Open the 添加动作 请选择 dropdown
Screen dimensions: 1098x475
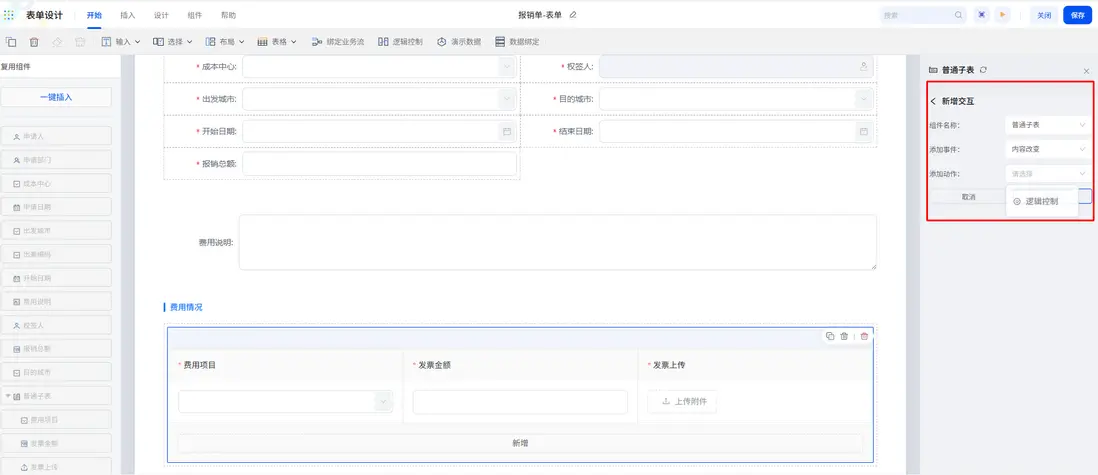coord(1046,174)
